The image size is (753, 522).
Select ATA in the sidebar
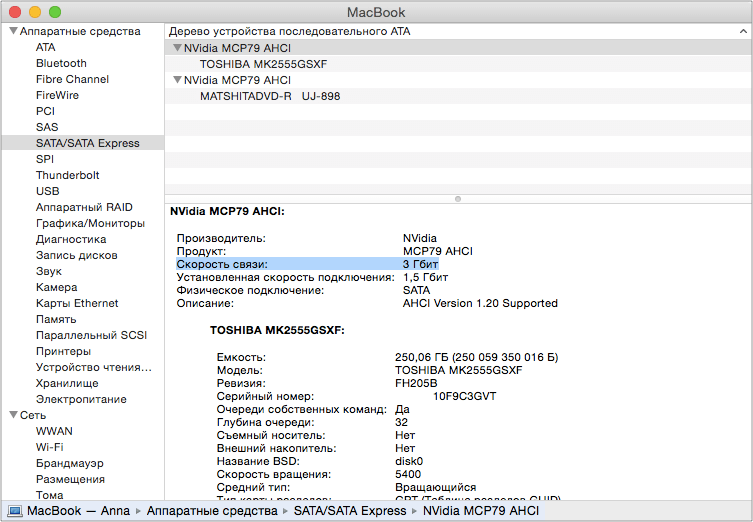click(46, 47)
